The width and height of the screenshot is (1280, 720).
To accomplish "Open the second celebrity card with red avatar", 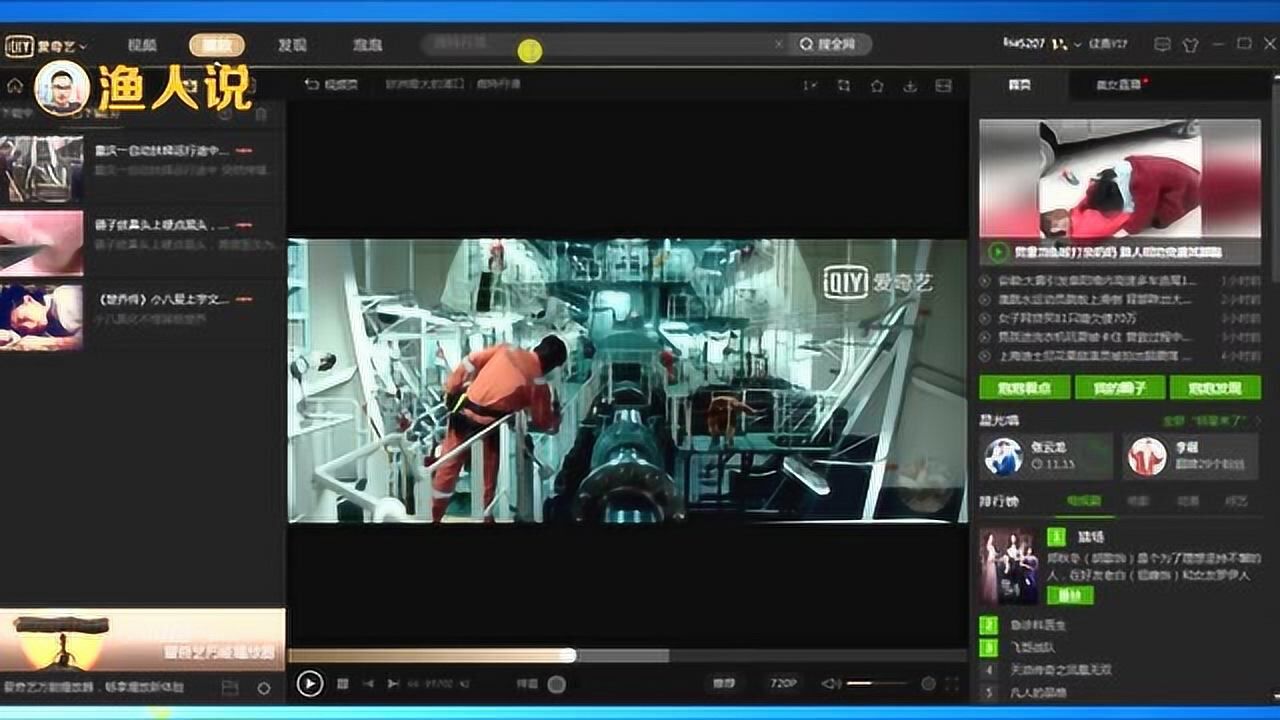I will (x=1191, y=456).
